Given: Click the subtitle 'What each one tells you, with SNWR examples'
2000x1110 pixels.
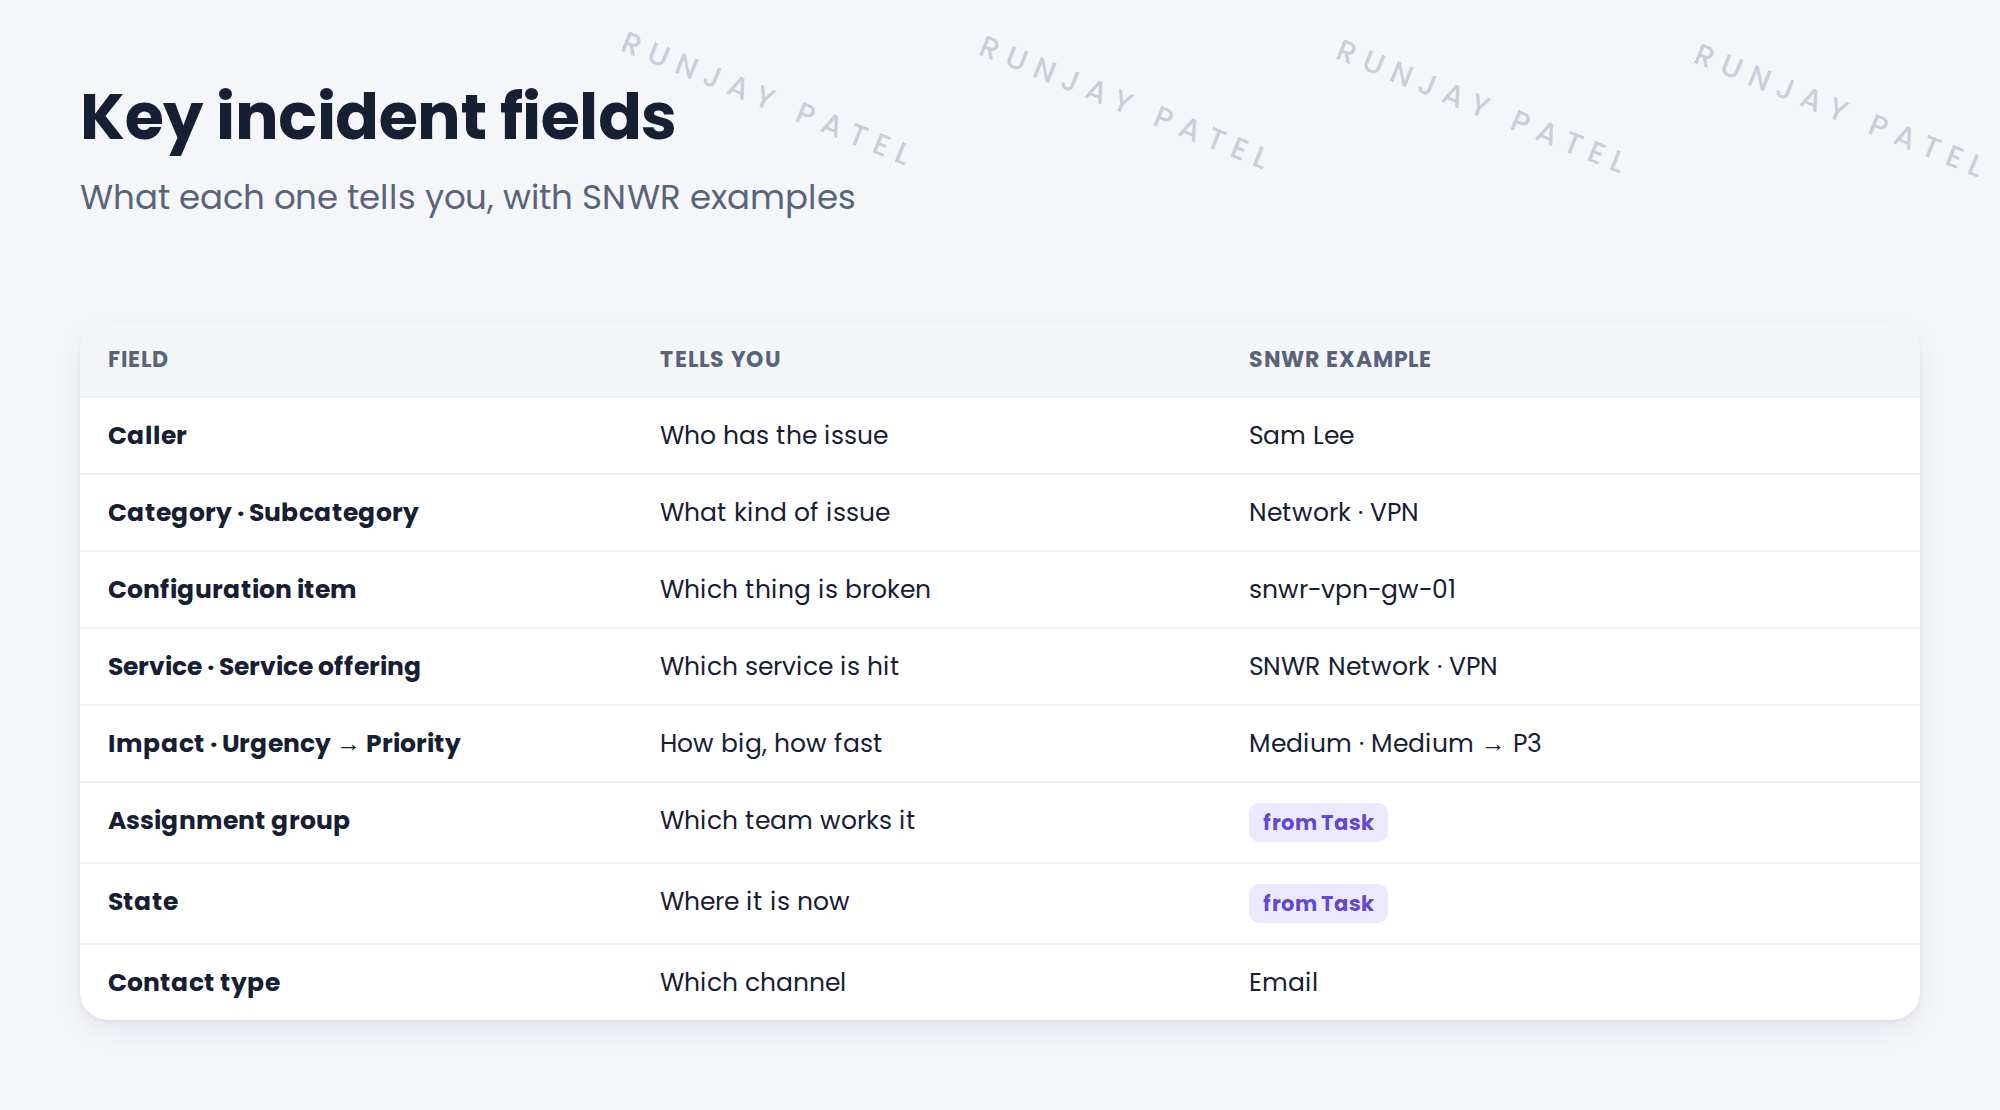Looking at the screenshot, I should [467, 198].
